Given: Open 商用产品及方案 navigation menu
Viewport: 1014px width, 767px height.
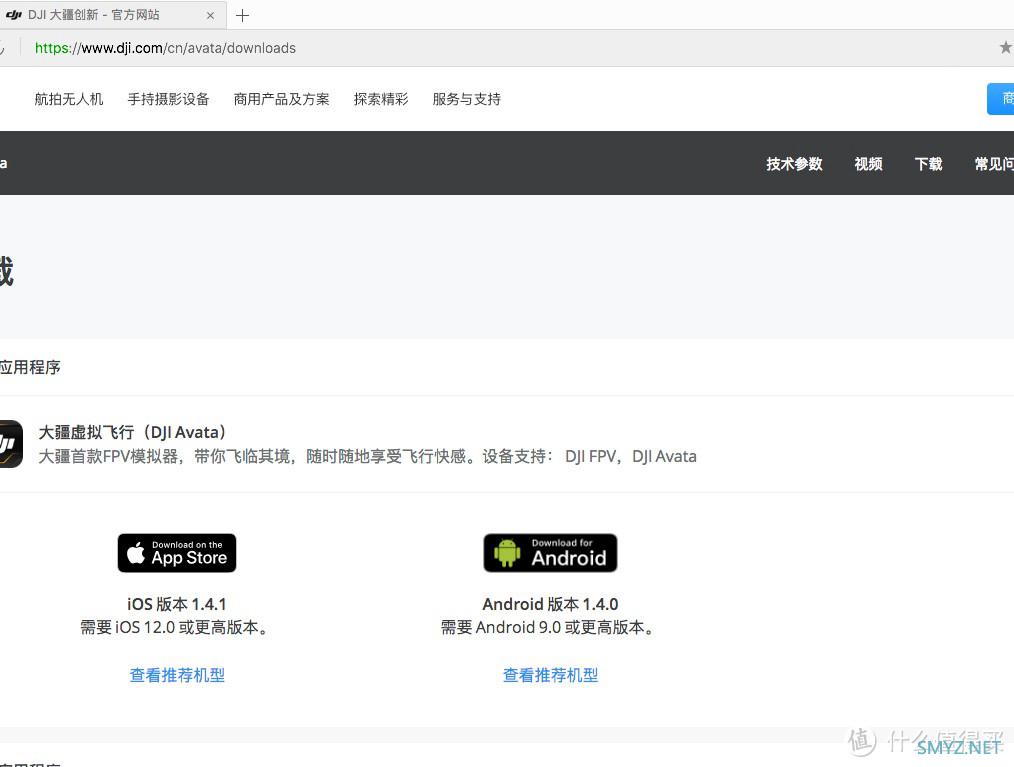Looking at the screenshot, I should point(281,99).
